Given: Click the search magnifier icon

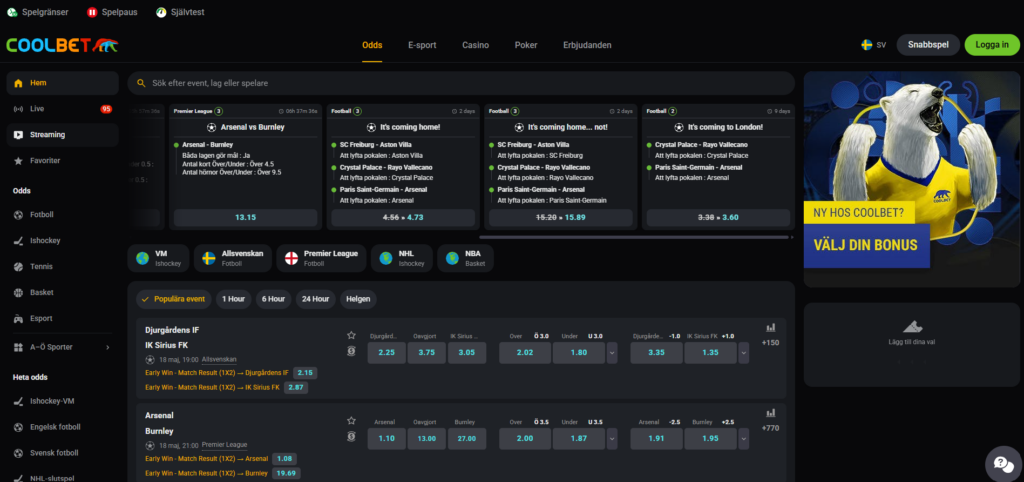Looking at the screenshot, I should (x=141, y=83).
